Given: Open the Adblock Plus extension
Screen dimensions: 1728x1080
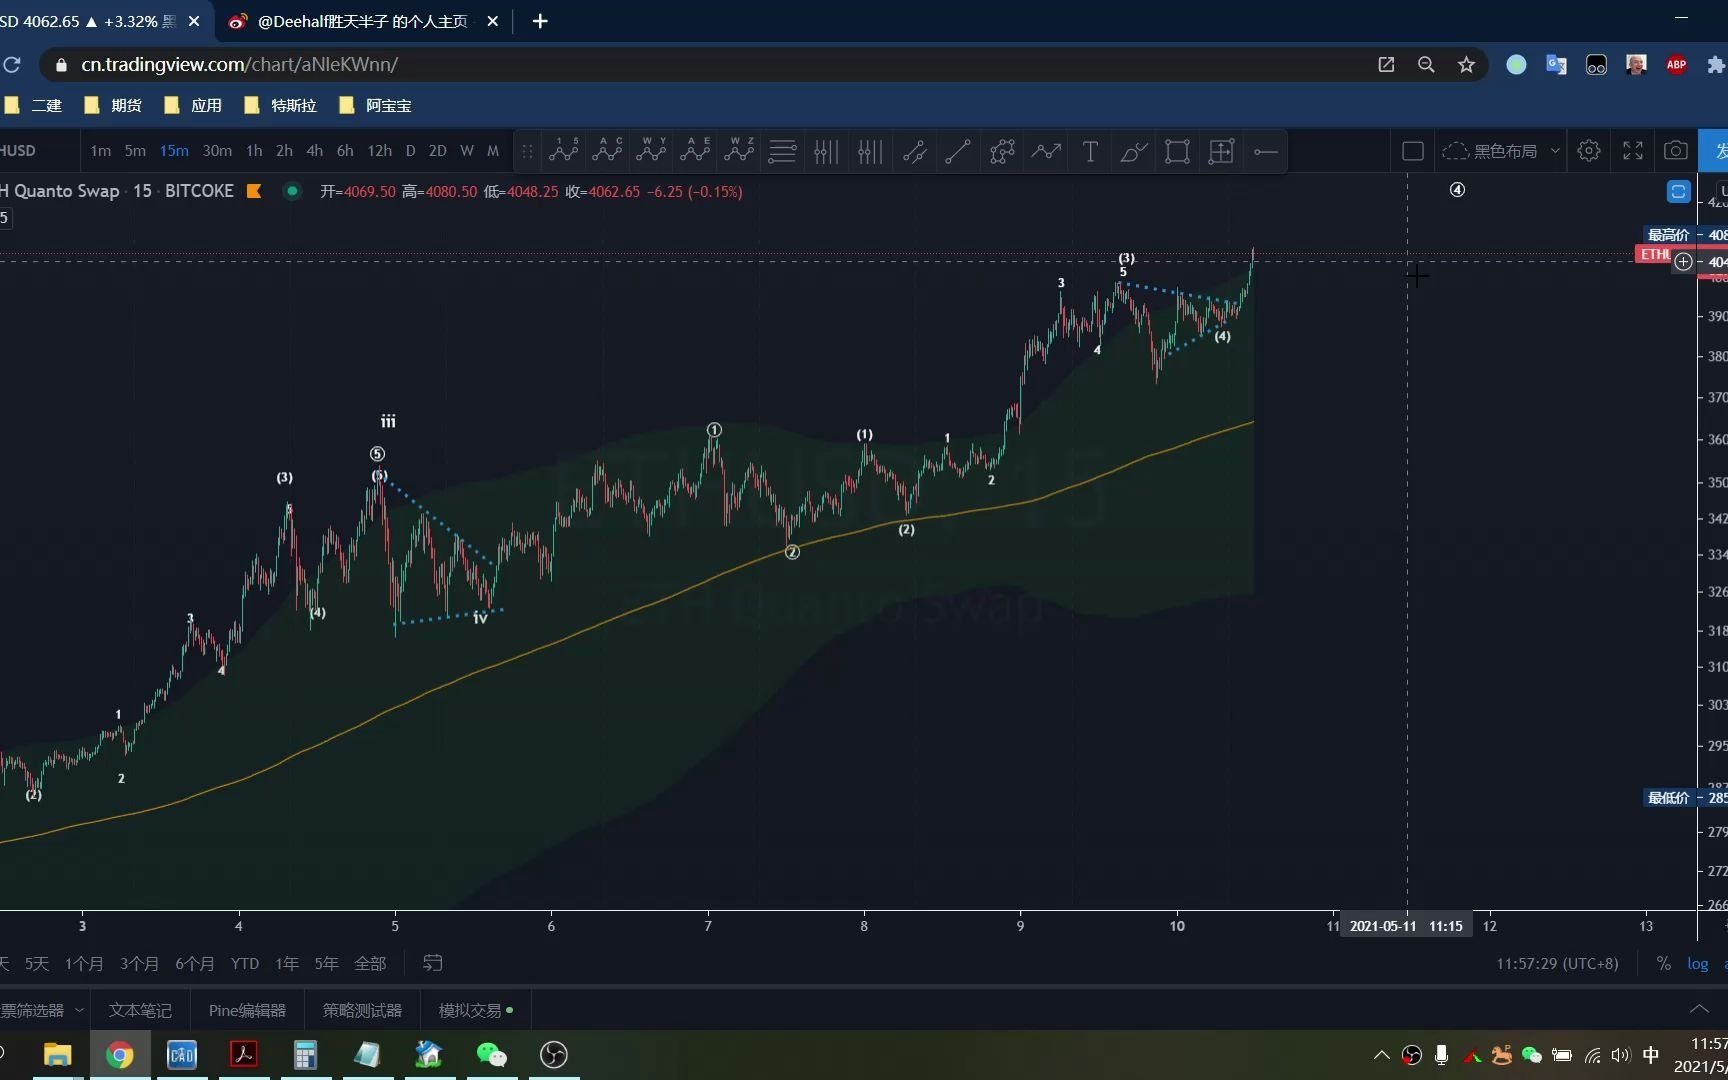Looking at the screenshot, I should tap(1676, 65).
